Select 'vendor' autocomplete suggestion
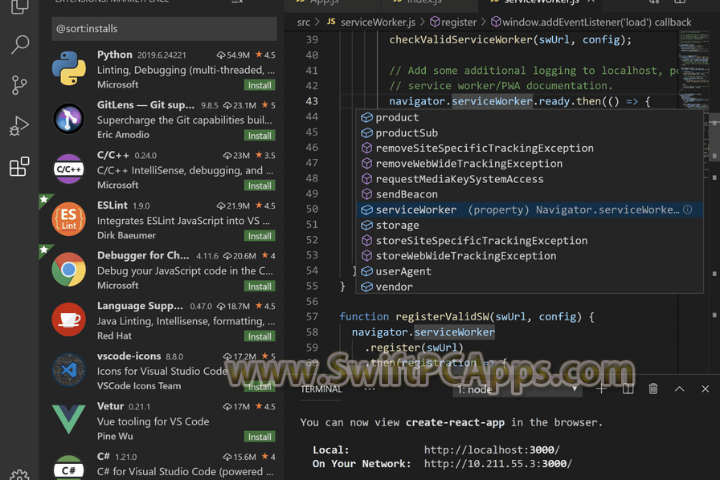This screenshot has height=480, width=720. [529, 287]
